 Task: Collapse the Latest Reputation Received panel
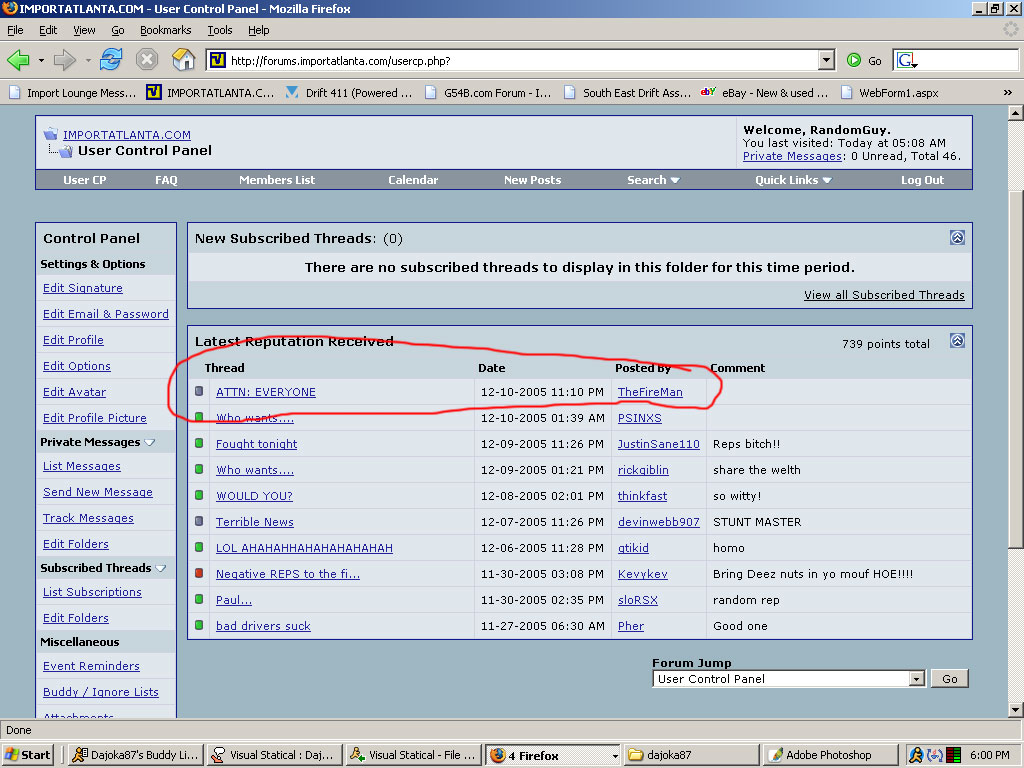[957, 341]
